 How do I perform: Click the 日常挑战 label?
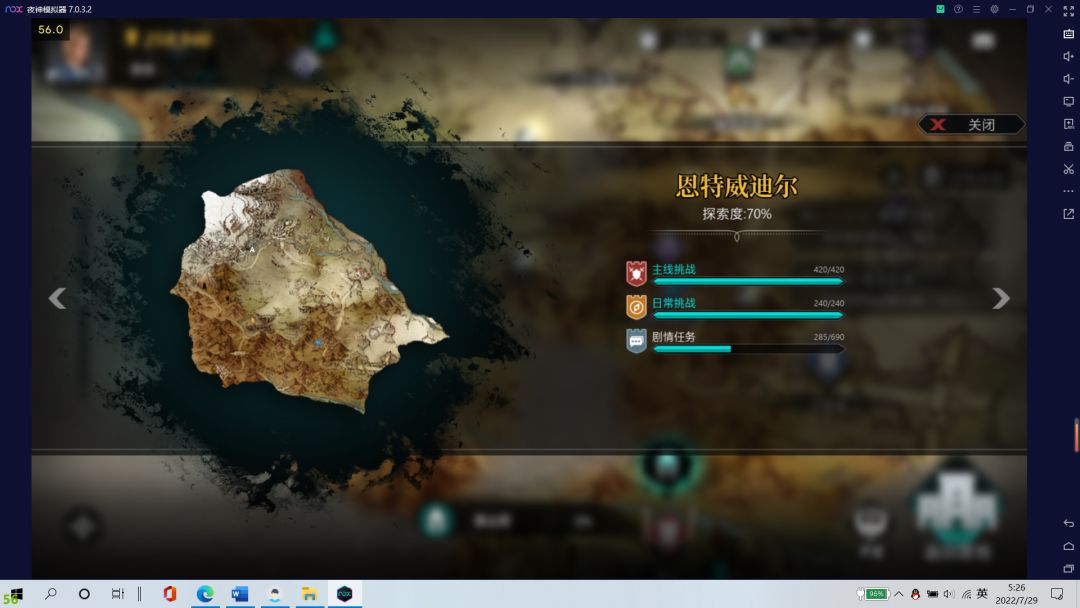[x=674, y=303]
